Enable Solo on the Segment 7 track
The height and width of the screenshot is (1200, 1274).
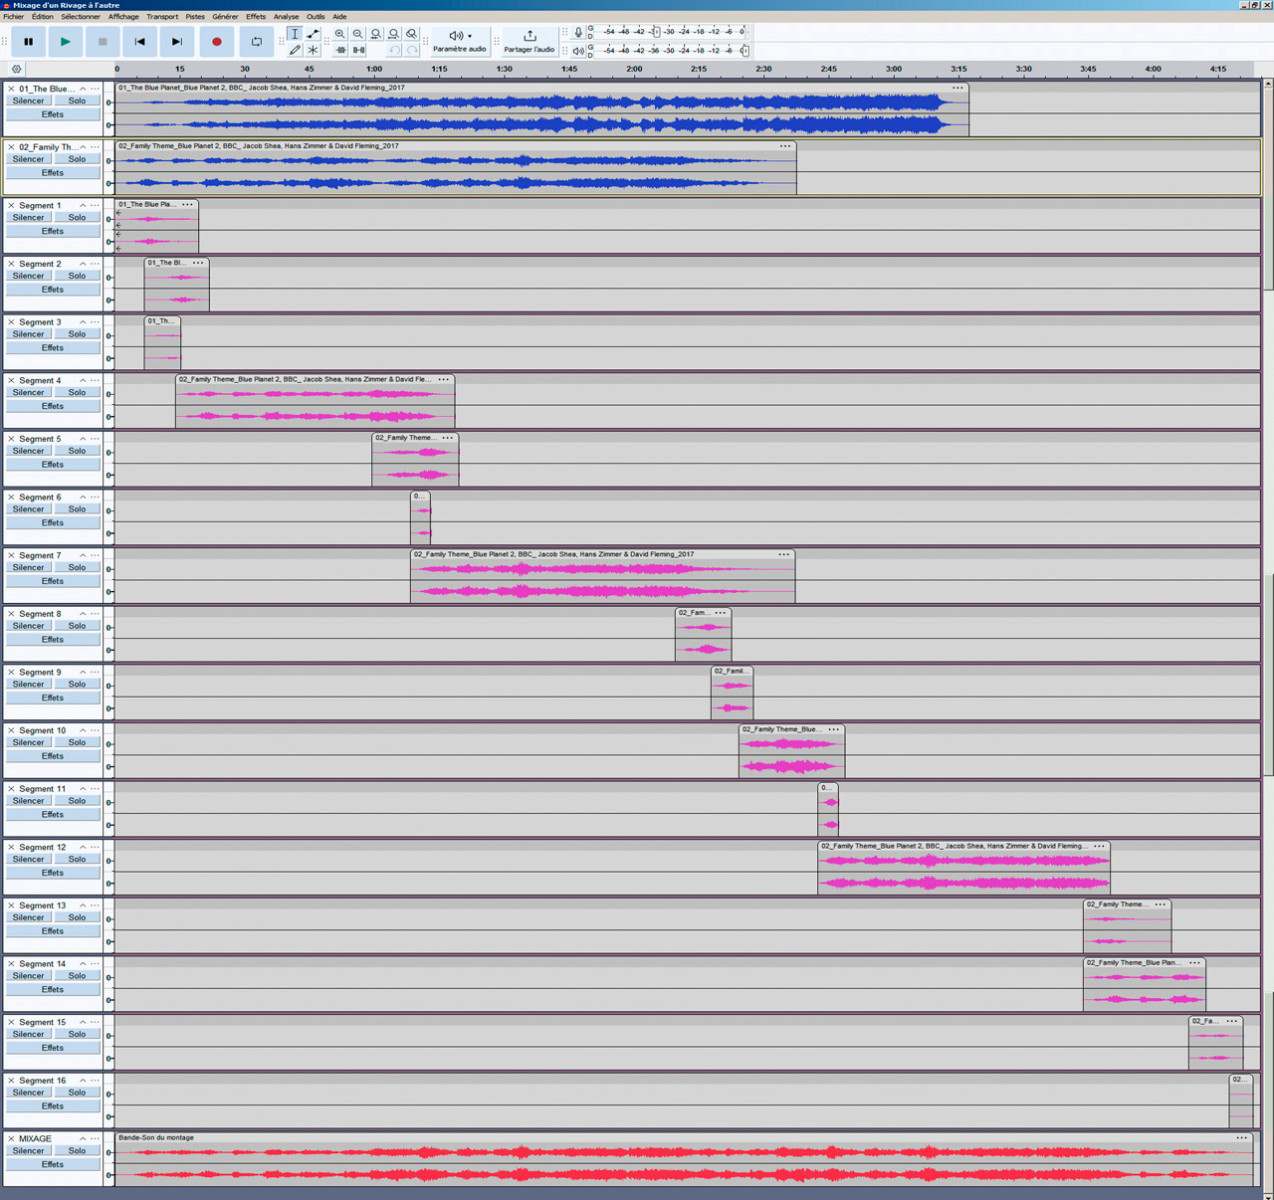coord(77,567)
